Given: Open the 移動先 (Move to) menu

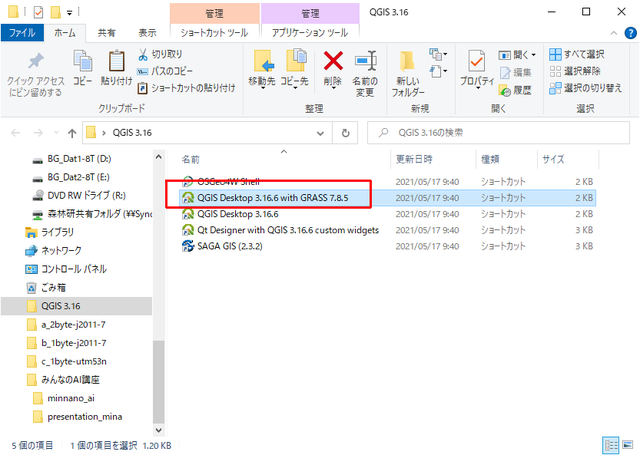Looking at the screenshot, I should (x=262, y=69).
